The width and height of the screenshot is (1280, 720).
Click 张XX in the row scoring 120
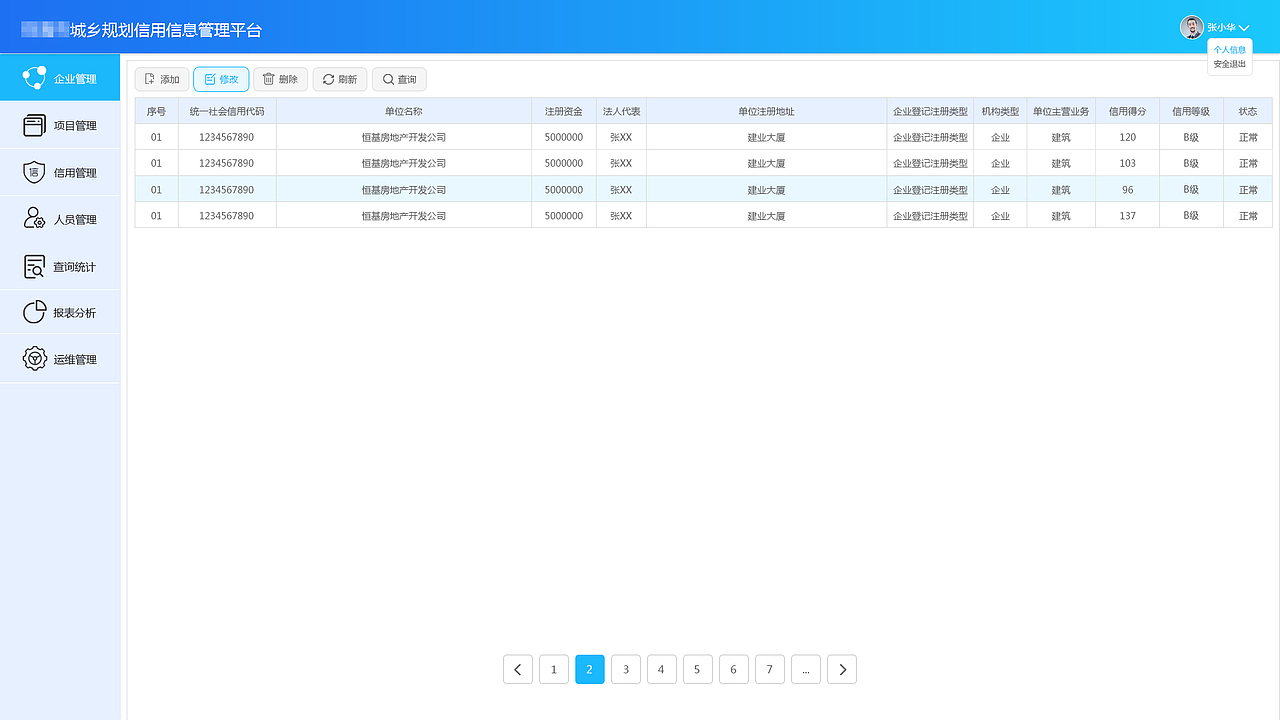coord(621,137)
